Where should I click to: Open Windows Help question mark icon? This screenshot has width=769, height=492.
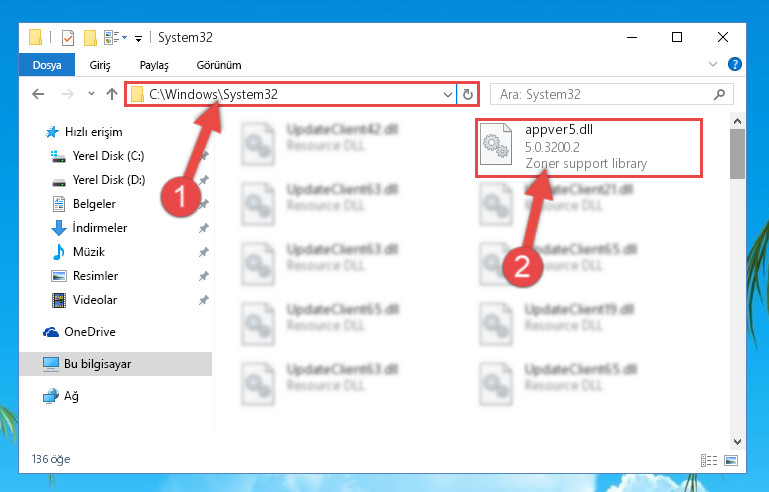[734, 64]
